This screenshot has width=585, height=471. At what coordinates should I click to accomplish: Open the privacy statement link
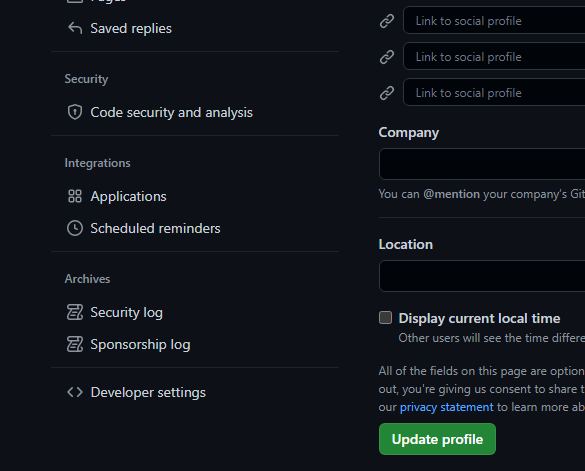[x=447, y=407]
